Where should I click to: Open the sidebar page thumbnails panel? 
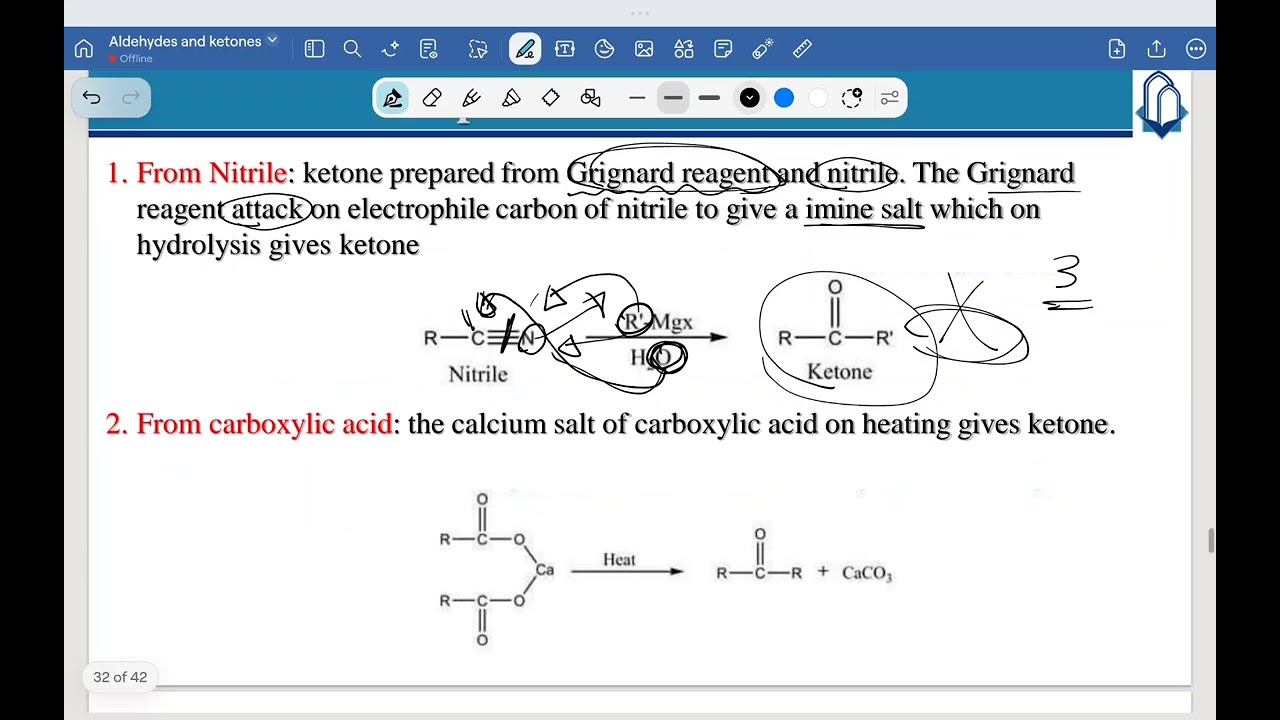[x=314, y=49]
